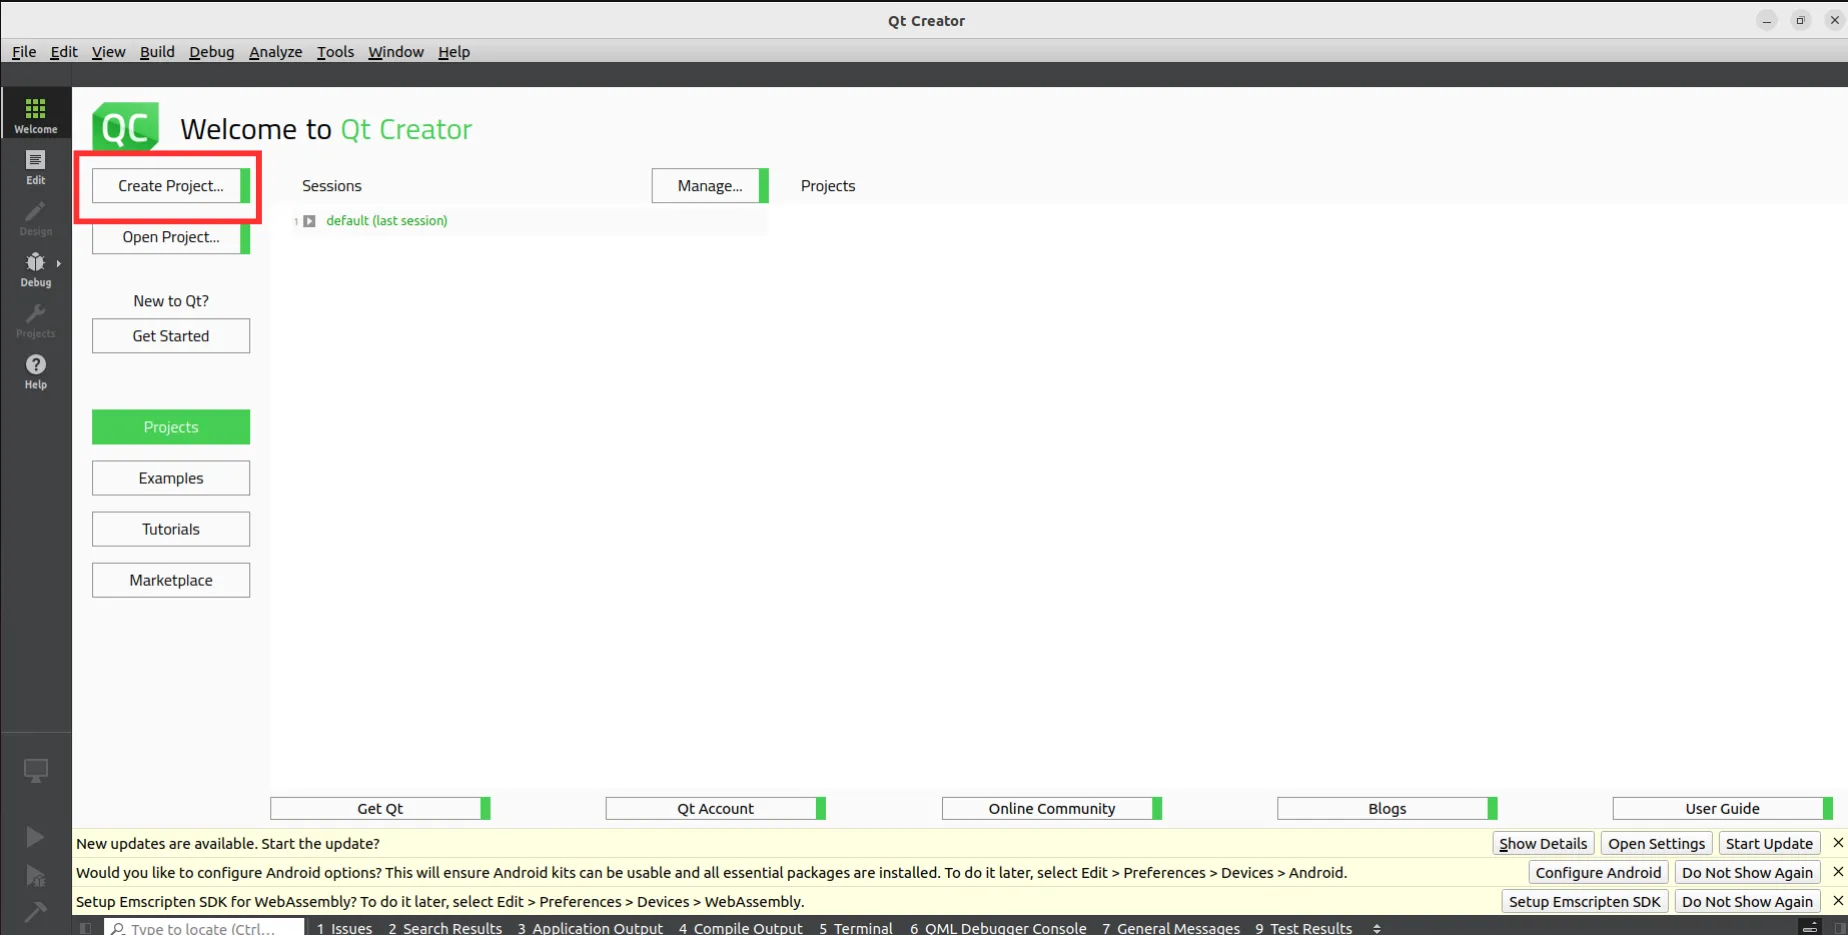Click the Create Project button
The width and height of the screenshot is (1848, 935).
tap(170, 185)
